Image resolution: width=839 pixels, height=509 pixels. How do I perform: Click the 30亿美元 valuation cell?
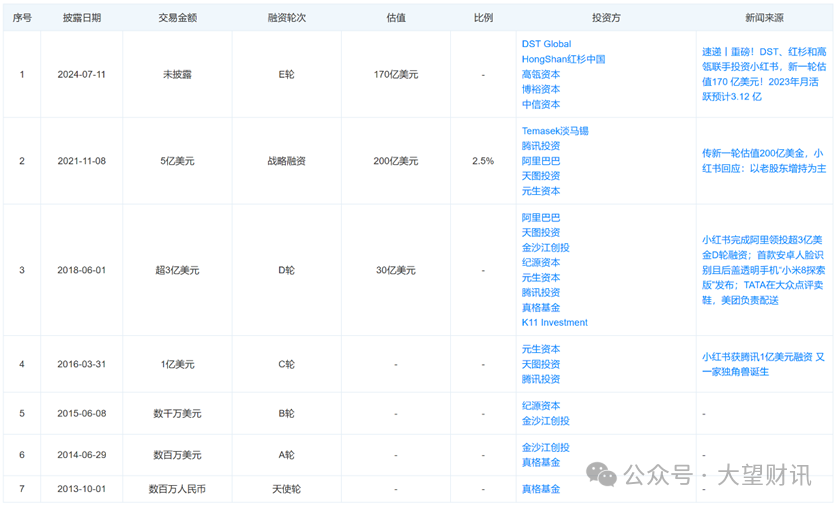[396, 270]
